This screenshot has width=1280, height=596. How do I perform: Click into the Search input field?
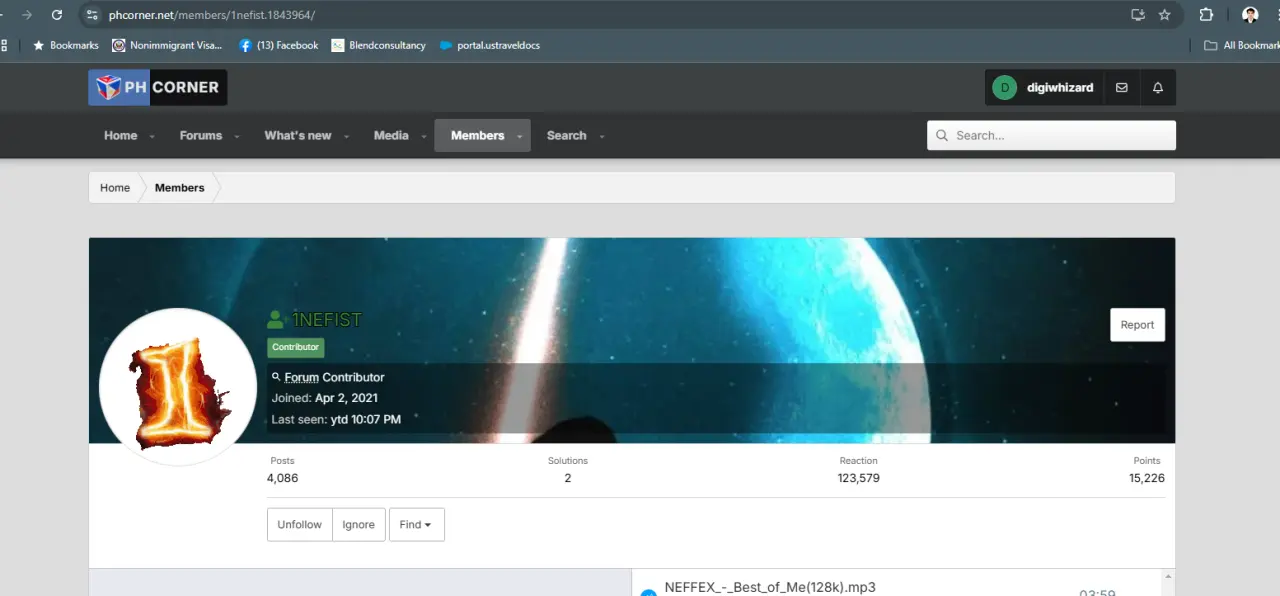[x=1051, y=135]
